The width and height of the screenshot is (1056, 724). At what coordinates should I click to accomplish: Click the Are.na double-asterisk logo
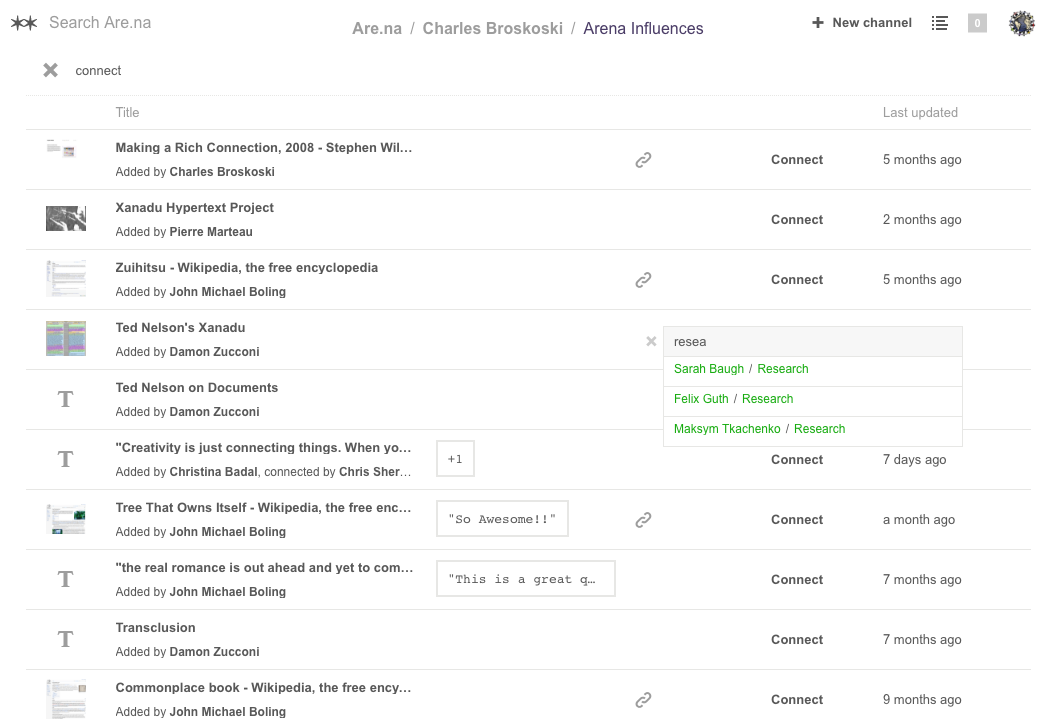pos(24,23)
